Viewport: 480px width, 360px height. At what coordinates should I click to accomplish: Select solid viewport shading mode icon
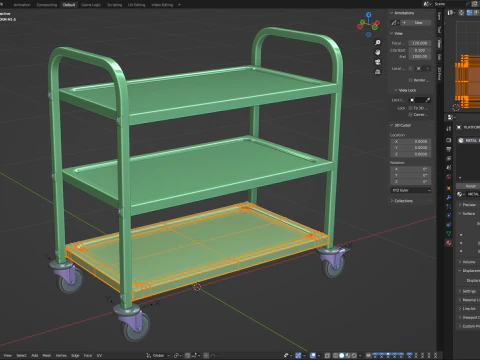341,355
